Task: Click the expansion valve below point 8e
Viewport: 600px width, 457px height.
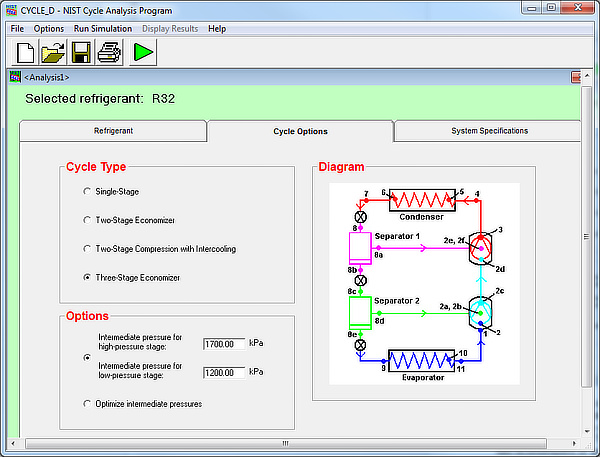Action: point(360,345)
